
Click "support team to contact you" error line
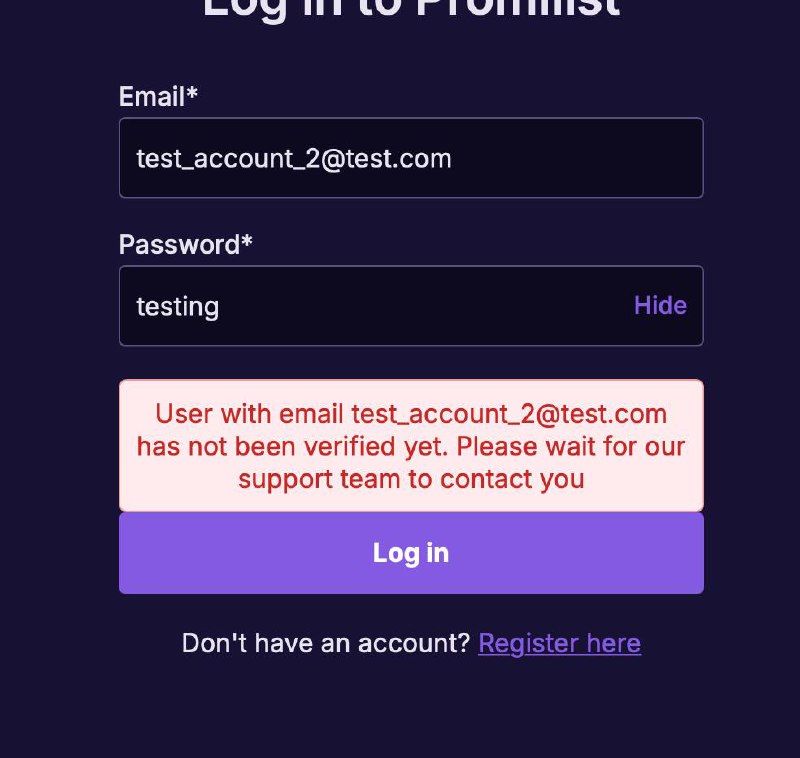(x=411, y=479)
